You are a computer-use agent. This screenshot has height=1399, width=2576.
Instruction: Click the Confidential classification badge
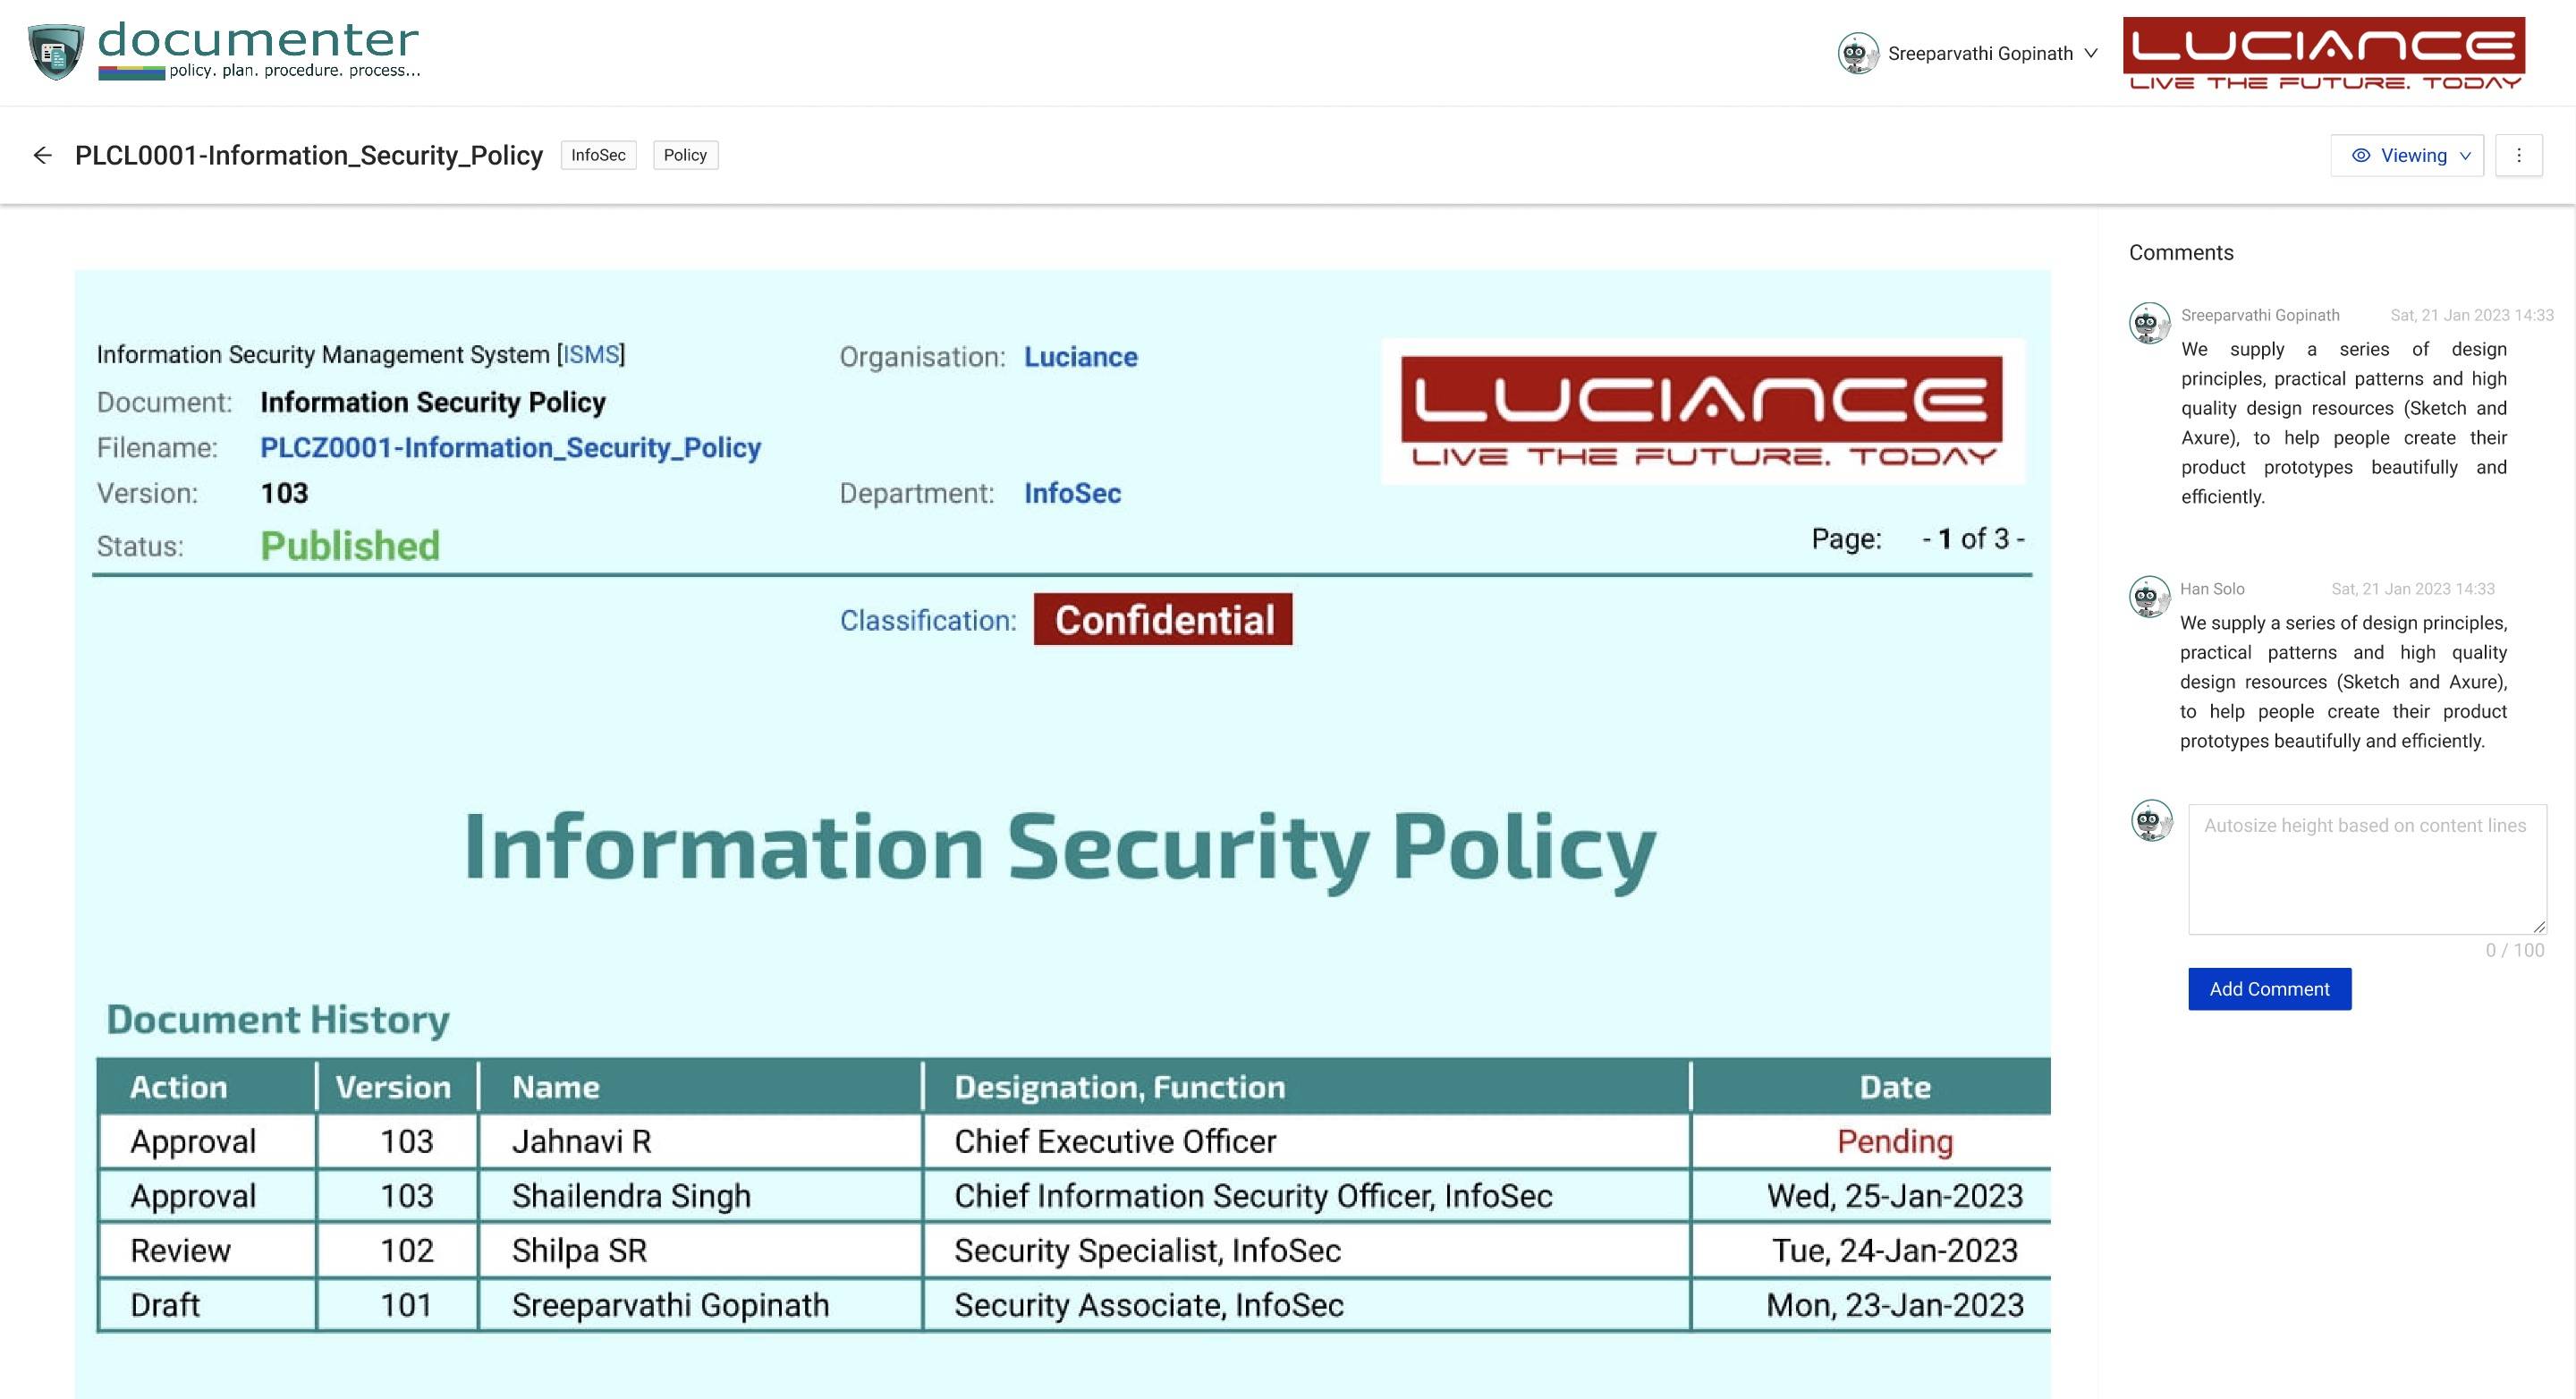(1163, 619)
